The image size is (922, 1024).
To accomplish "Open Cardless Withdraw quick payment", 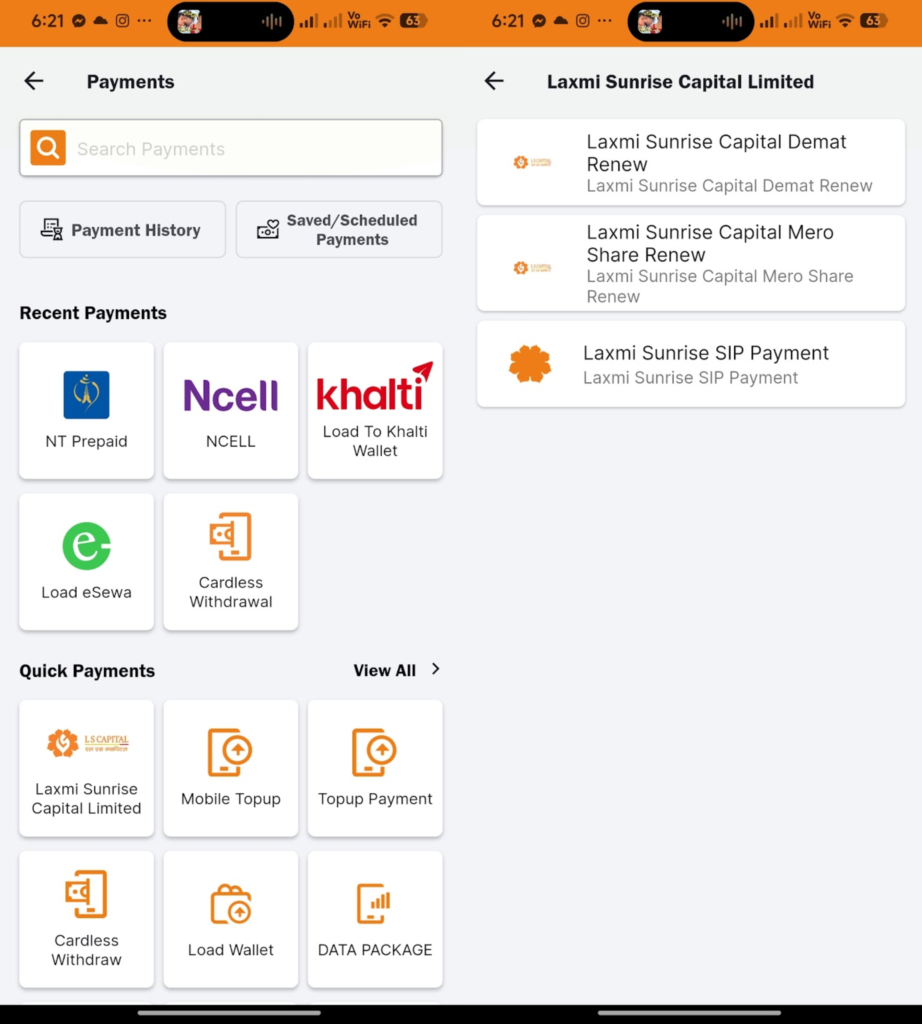I will pos(87,920).
